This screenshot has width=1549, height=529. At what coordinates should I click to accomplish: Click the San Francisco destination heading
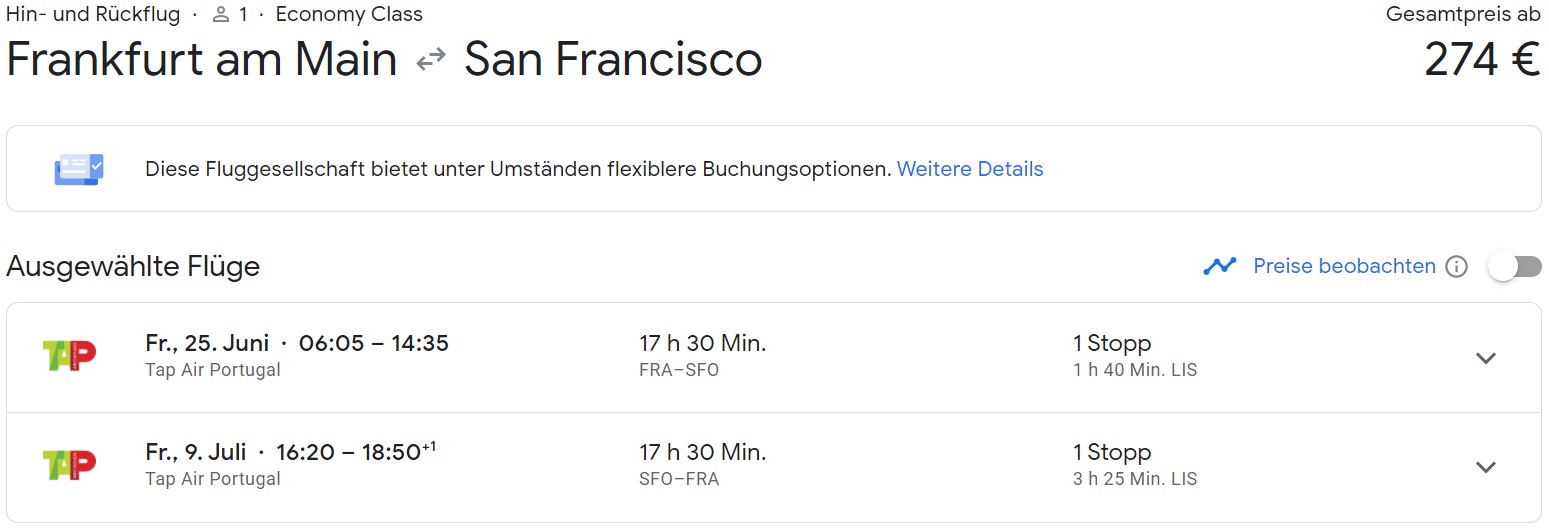point(613,60)
